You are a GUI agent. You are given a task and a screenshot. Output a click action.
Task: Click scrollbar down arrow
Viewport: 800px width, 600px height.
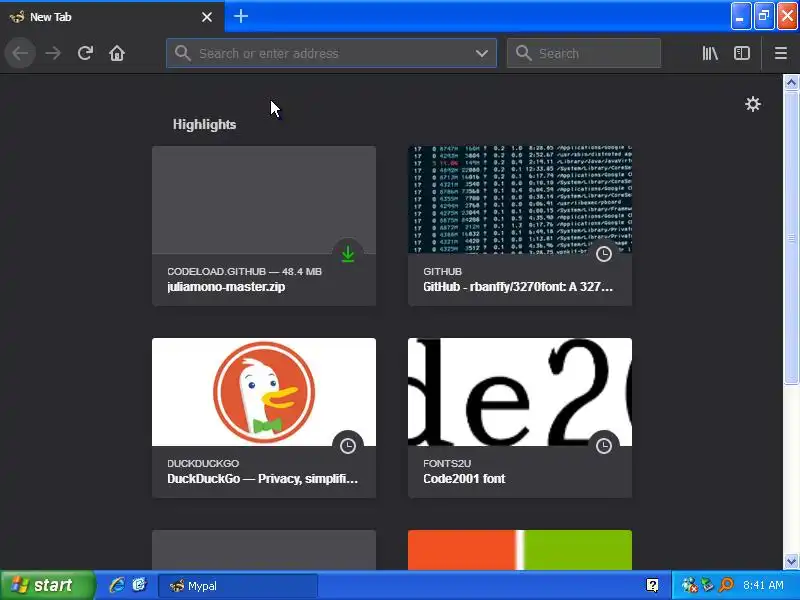(791, 561)
